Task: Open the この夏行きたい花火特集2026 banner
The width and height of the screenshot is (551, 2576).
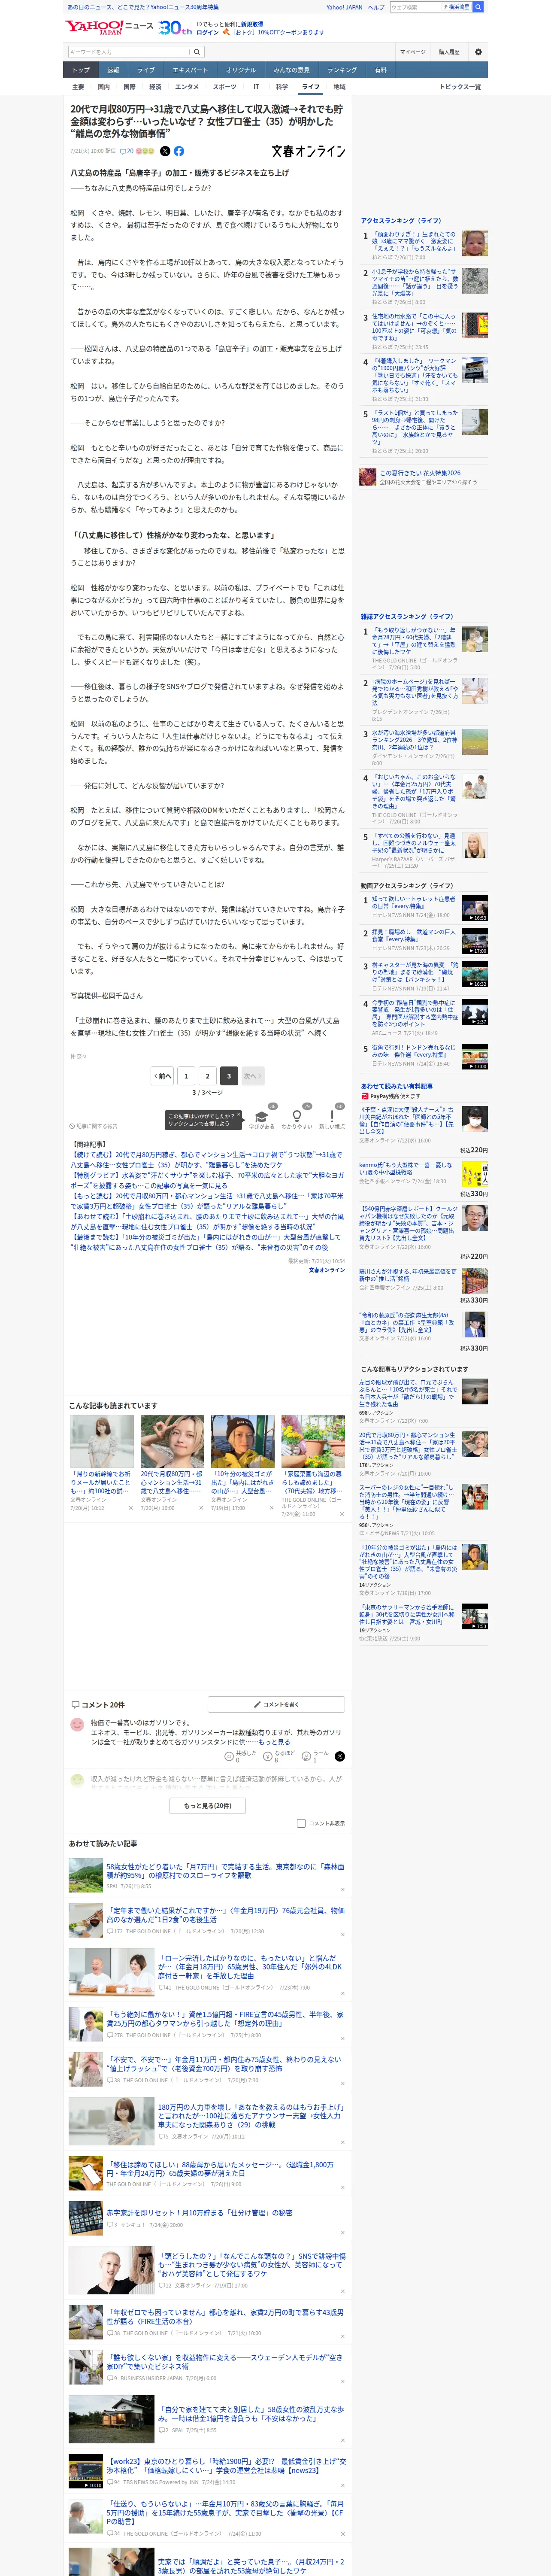Action: [x=423, y=477]
